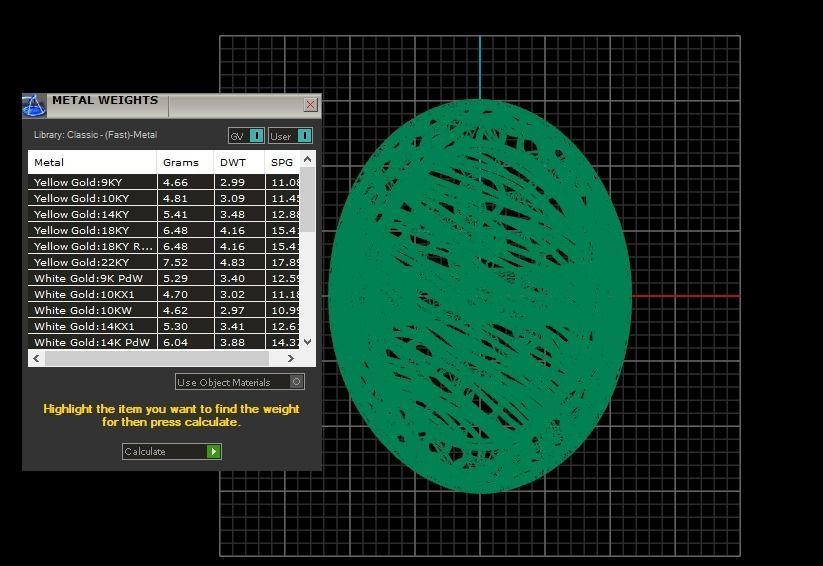Click the horizontal scrollbar thumb

point(157,359)
